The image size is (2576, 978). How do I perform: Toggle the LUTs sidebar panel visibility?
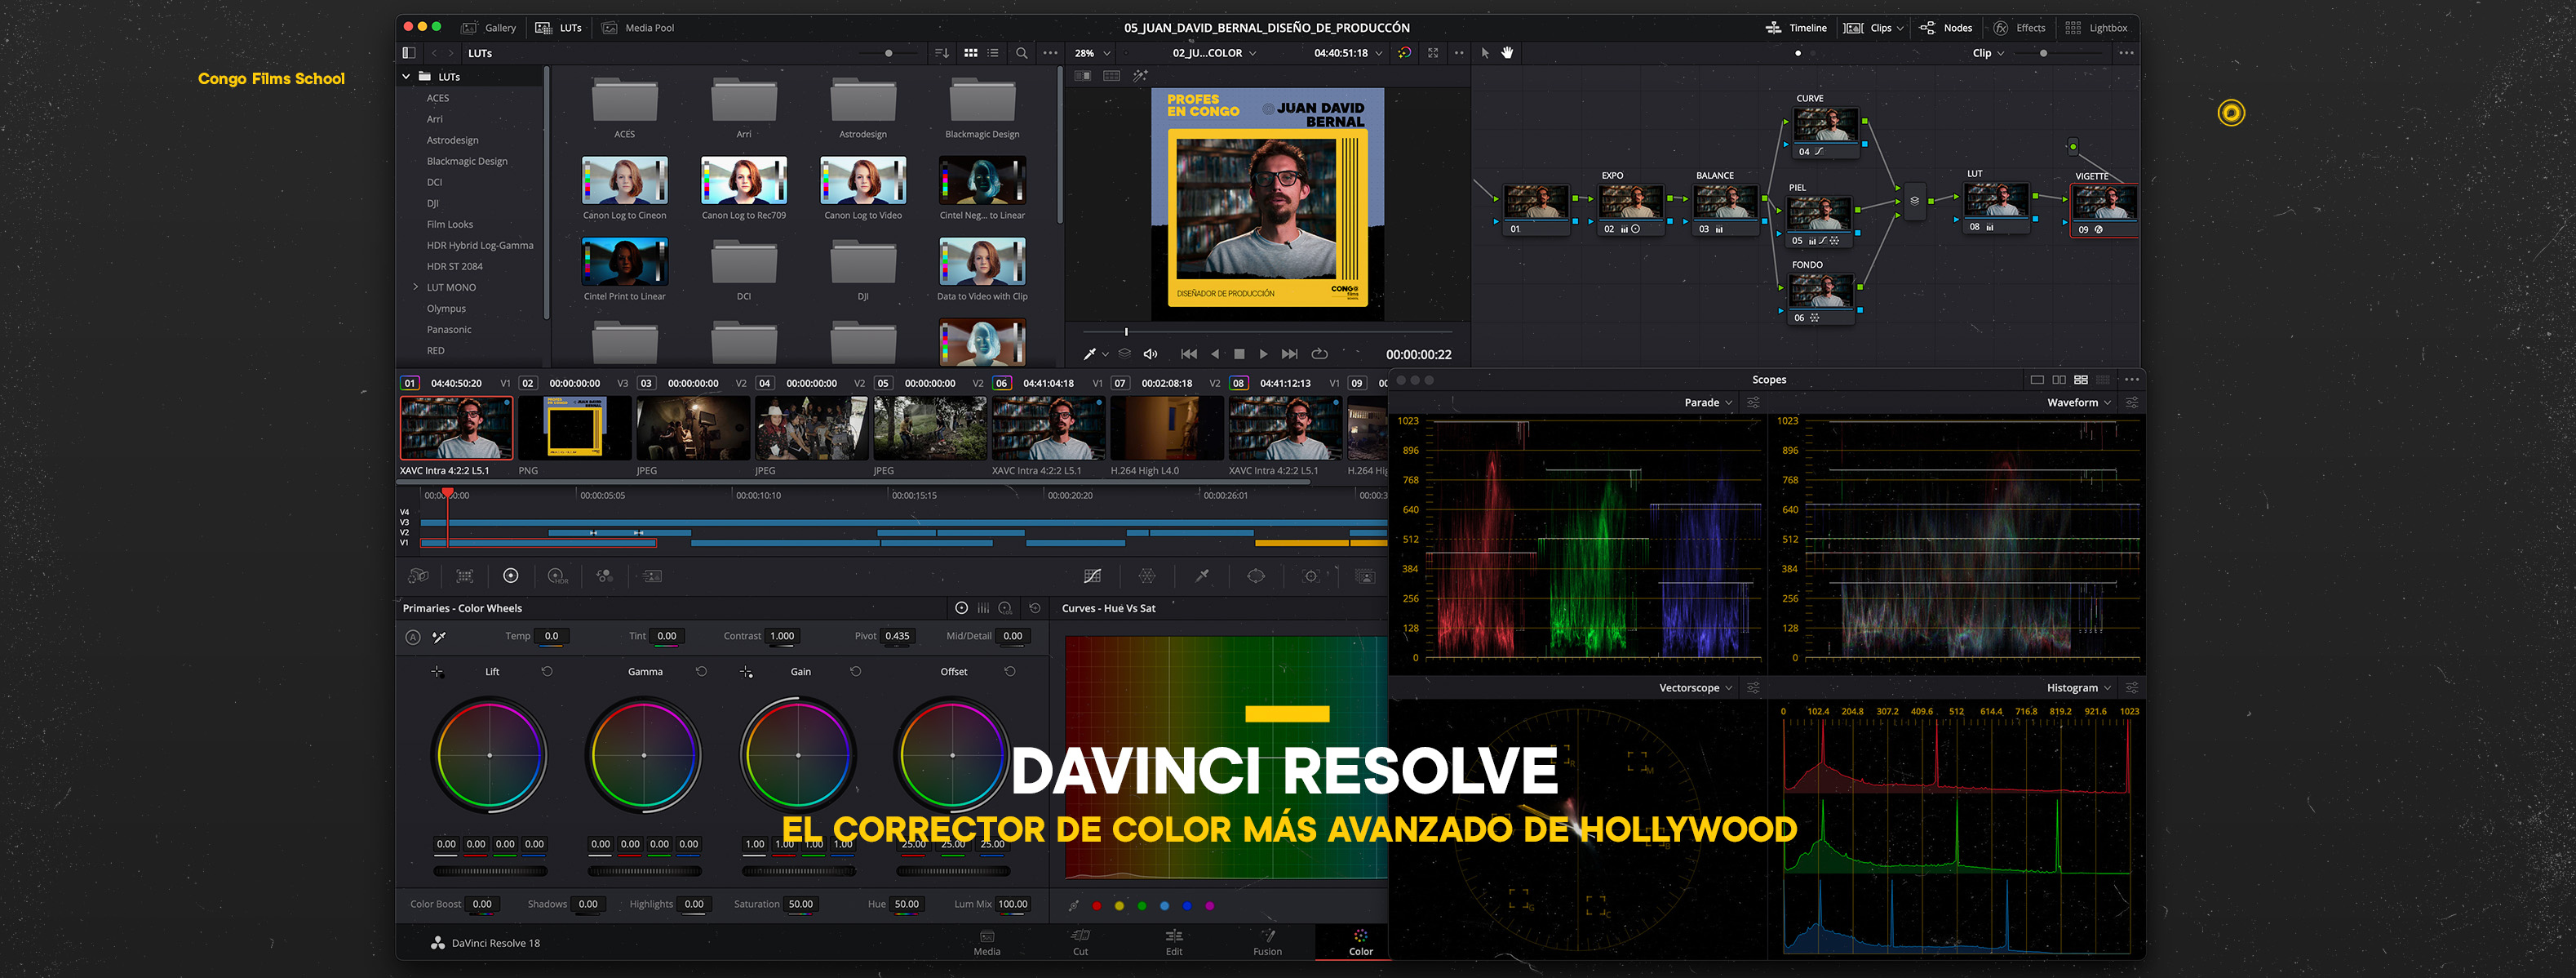(x=408, y=53)
